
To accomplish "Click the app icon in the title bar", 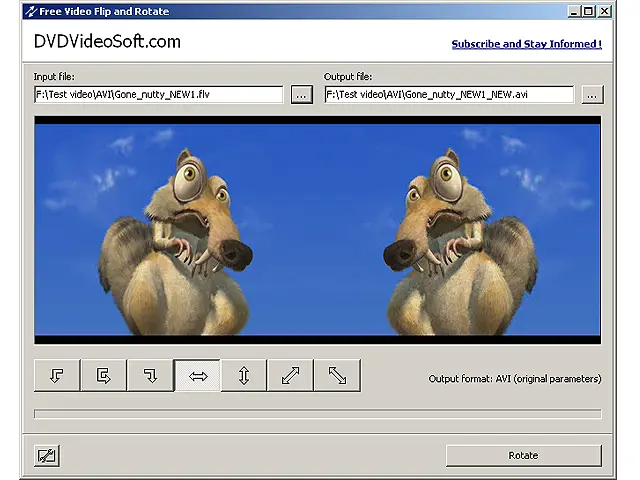I will (31, 11).
